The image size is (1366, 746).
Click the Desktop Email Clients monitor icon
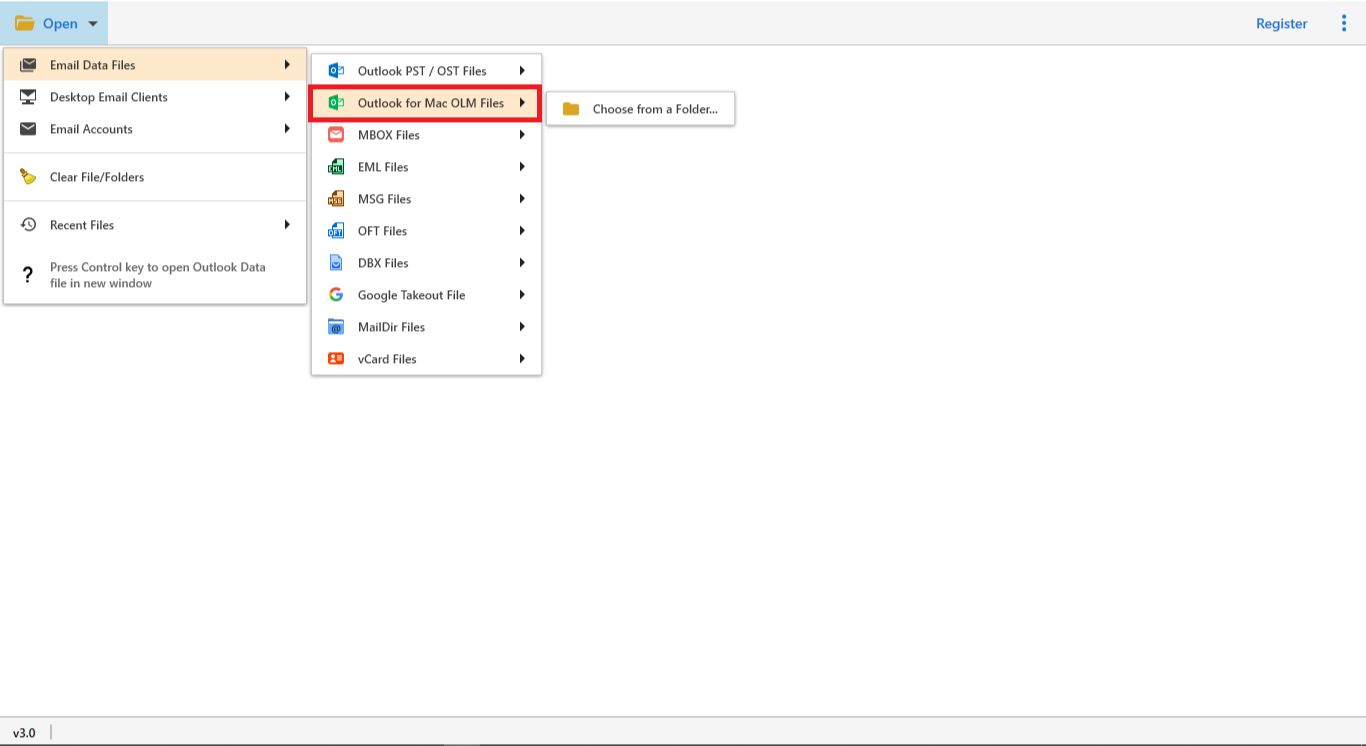pyautogui.click(x=29, y=97)
